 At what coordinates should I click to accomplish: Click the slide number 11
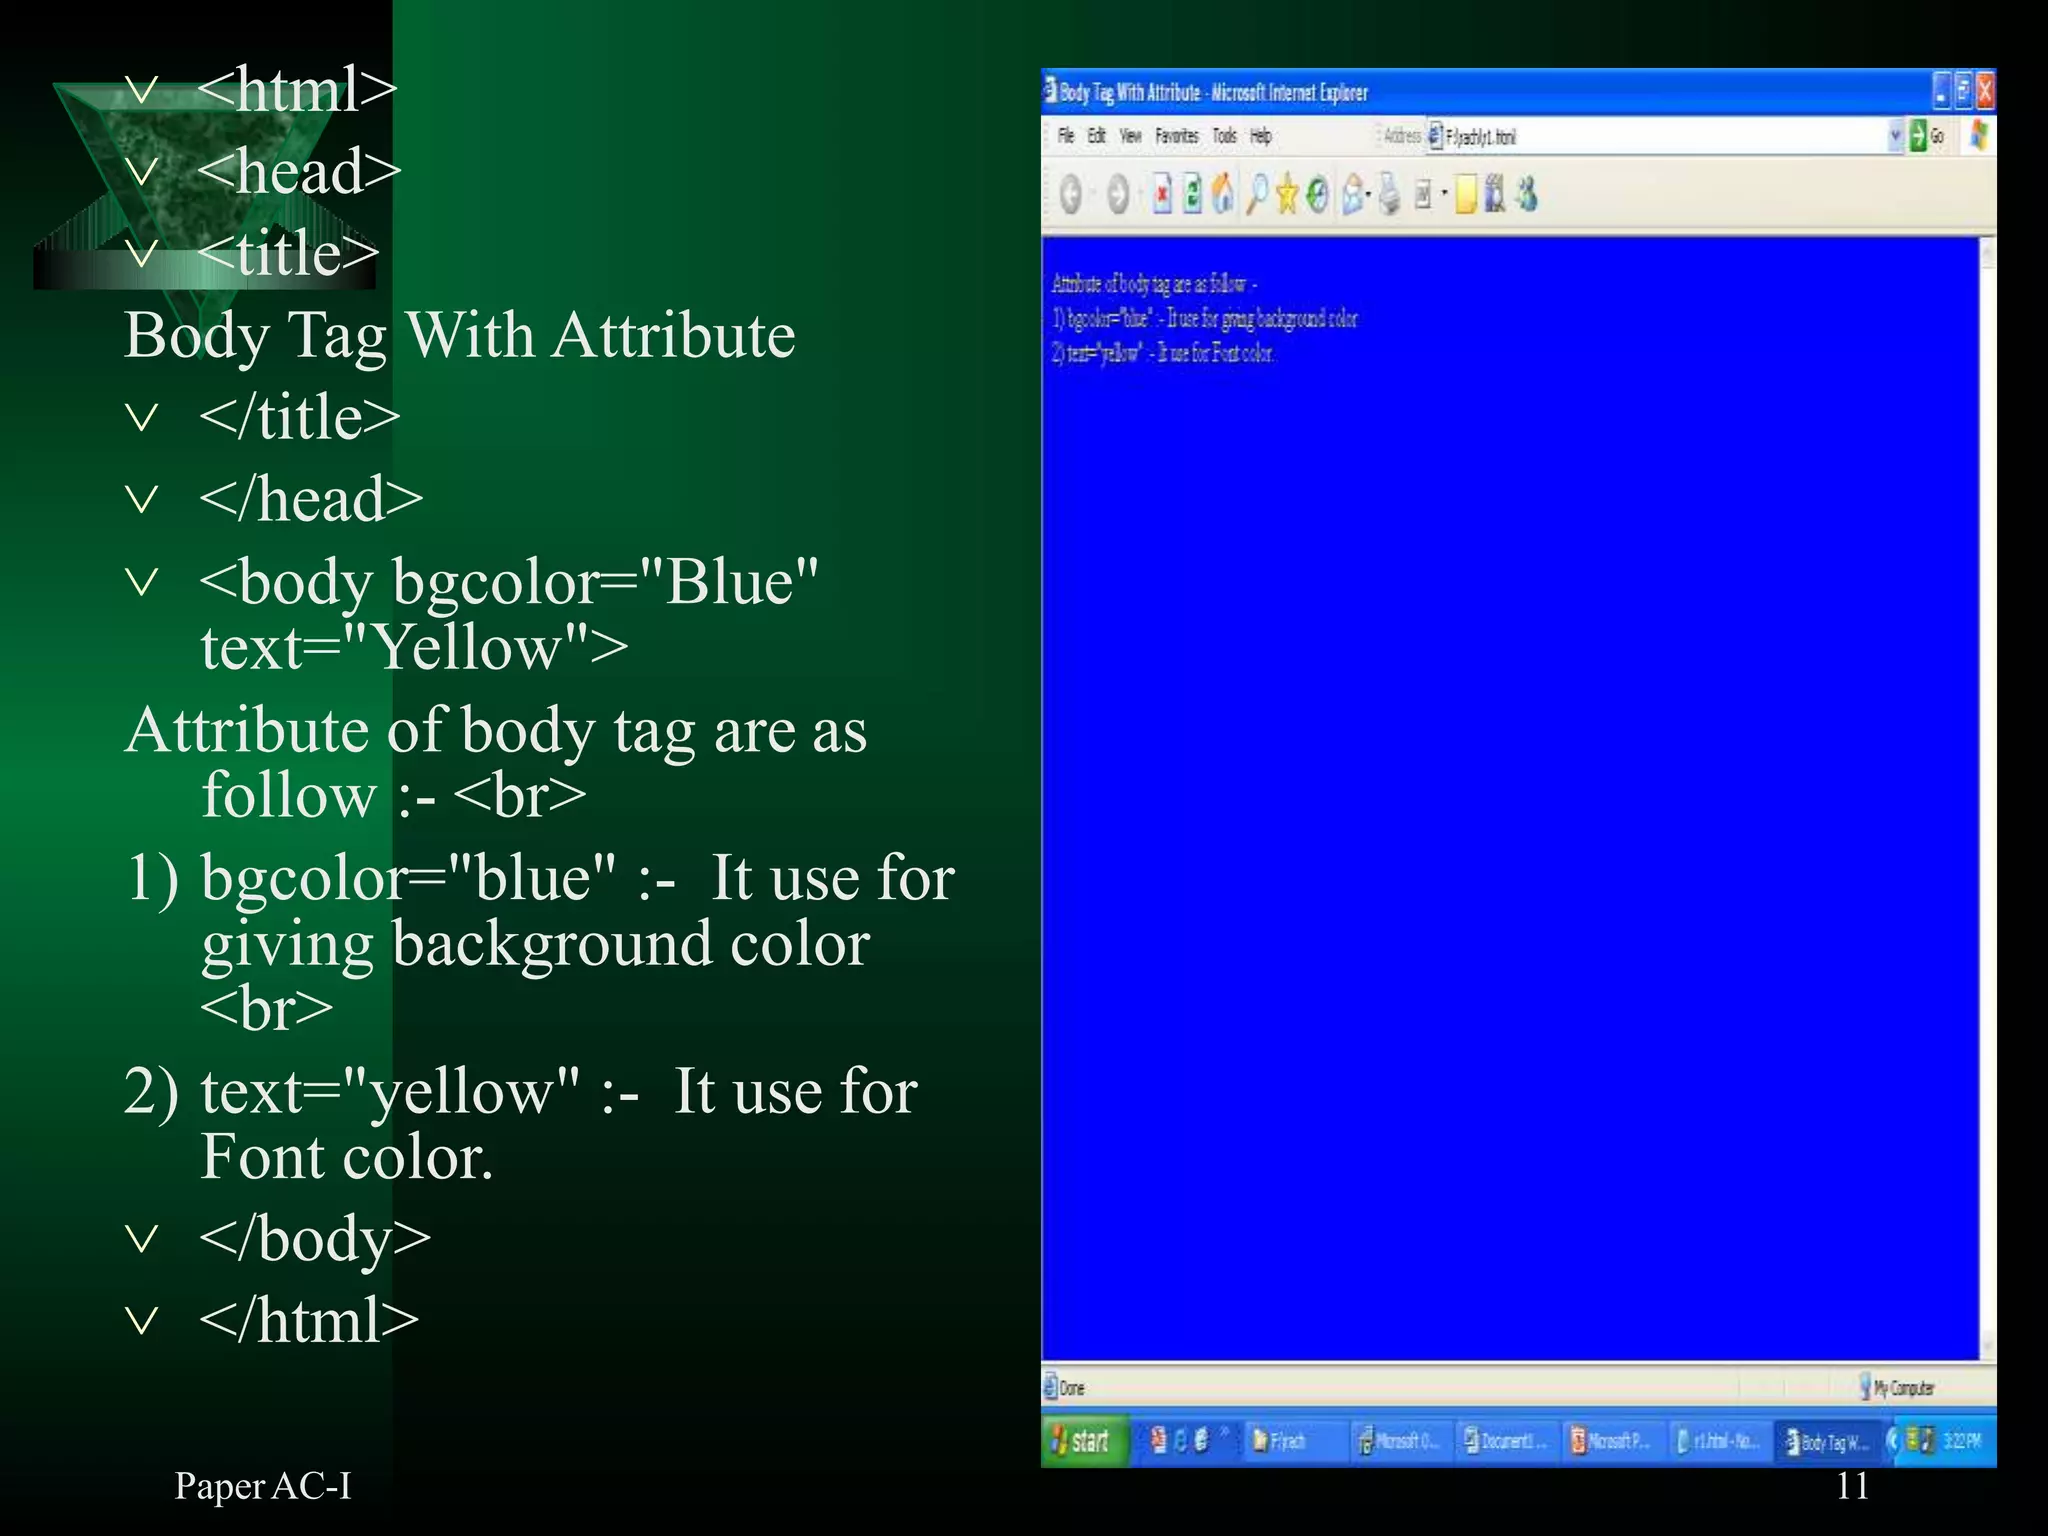1852,1486
